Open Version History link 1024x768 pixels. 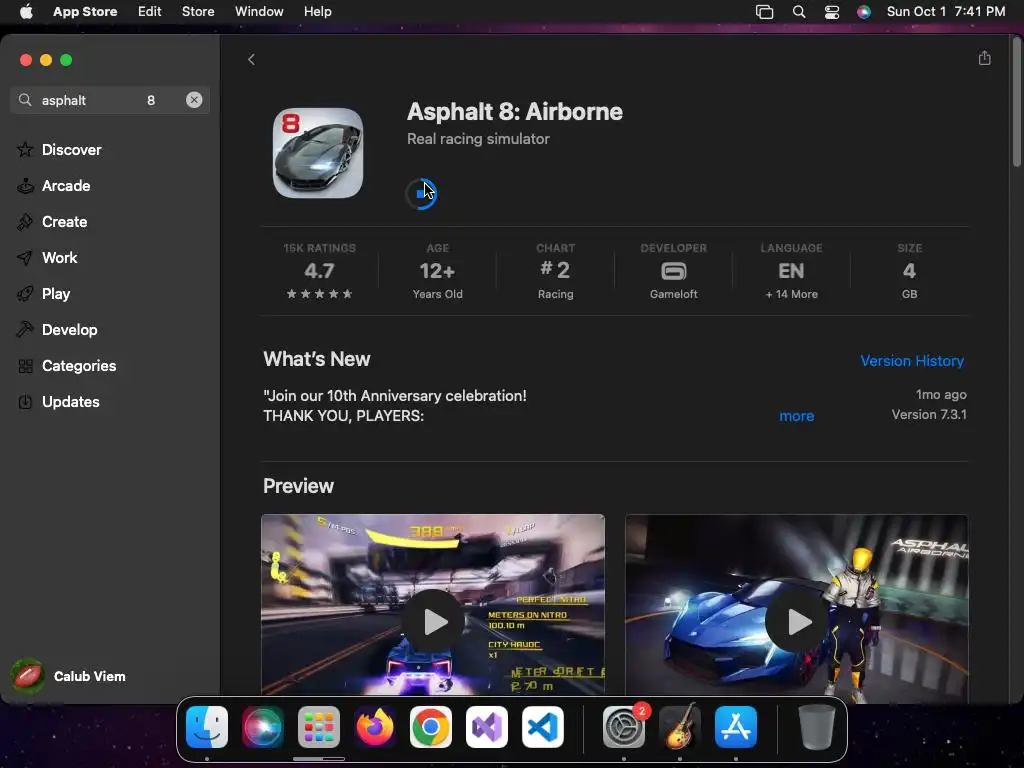tap(912, 360)
